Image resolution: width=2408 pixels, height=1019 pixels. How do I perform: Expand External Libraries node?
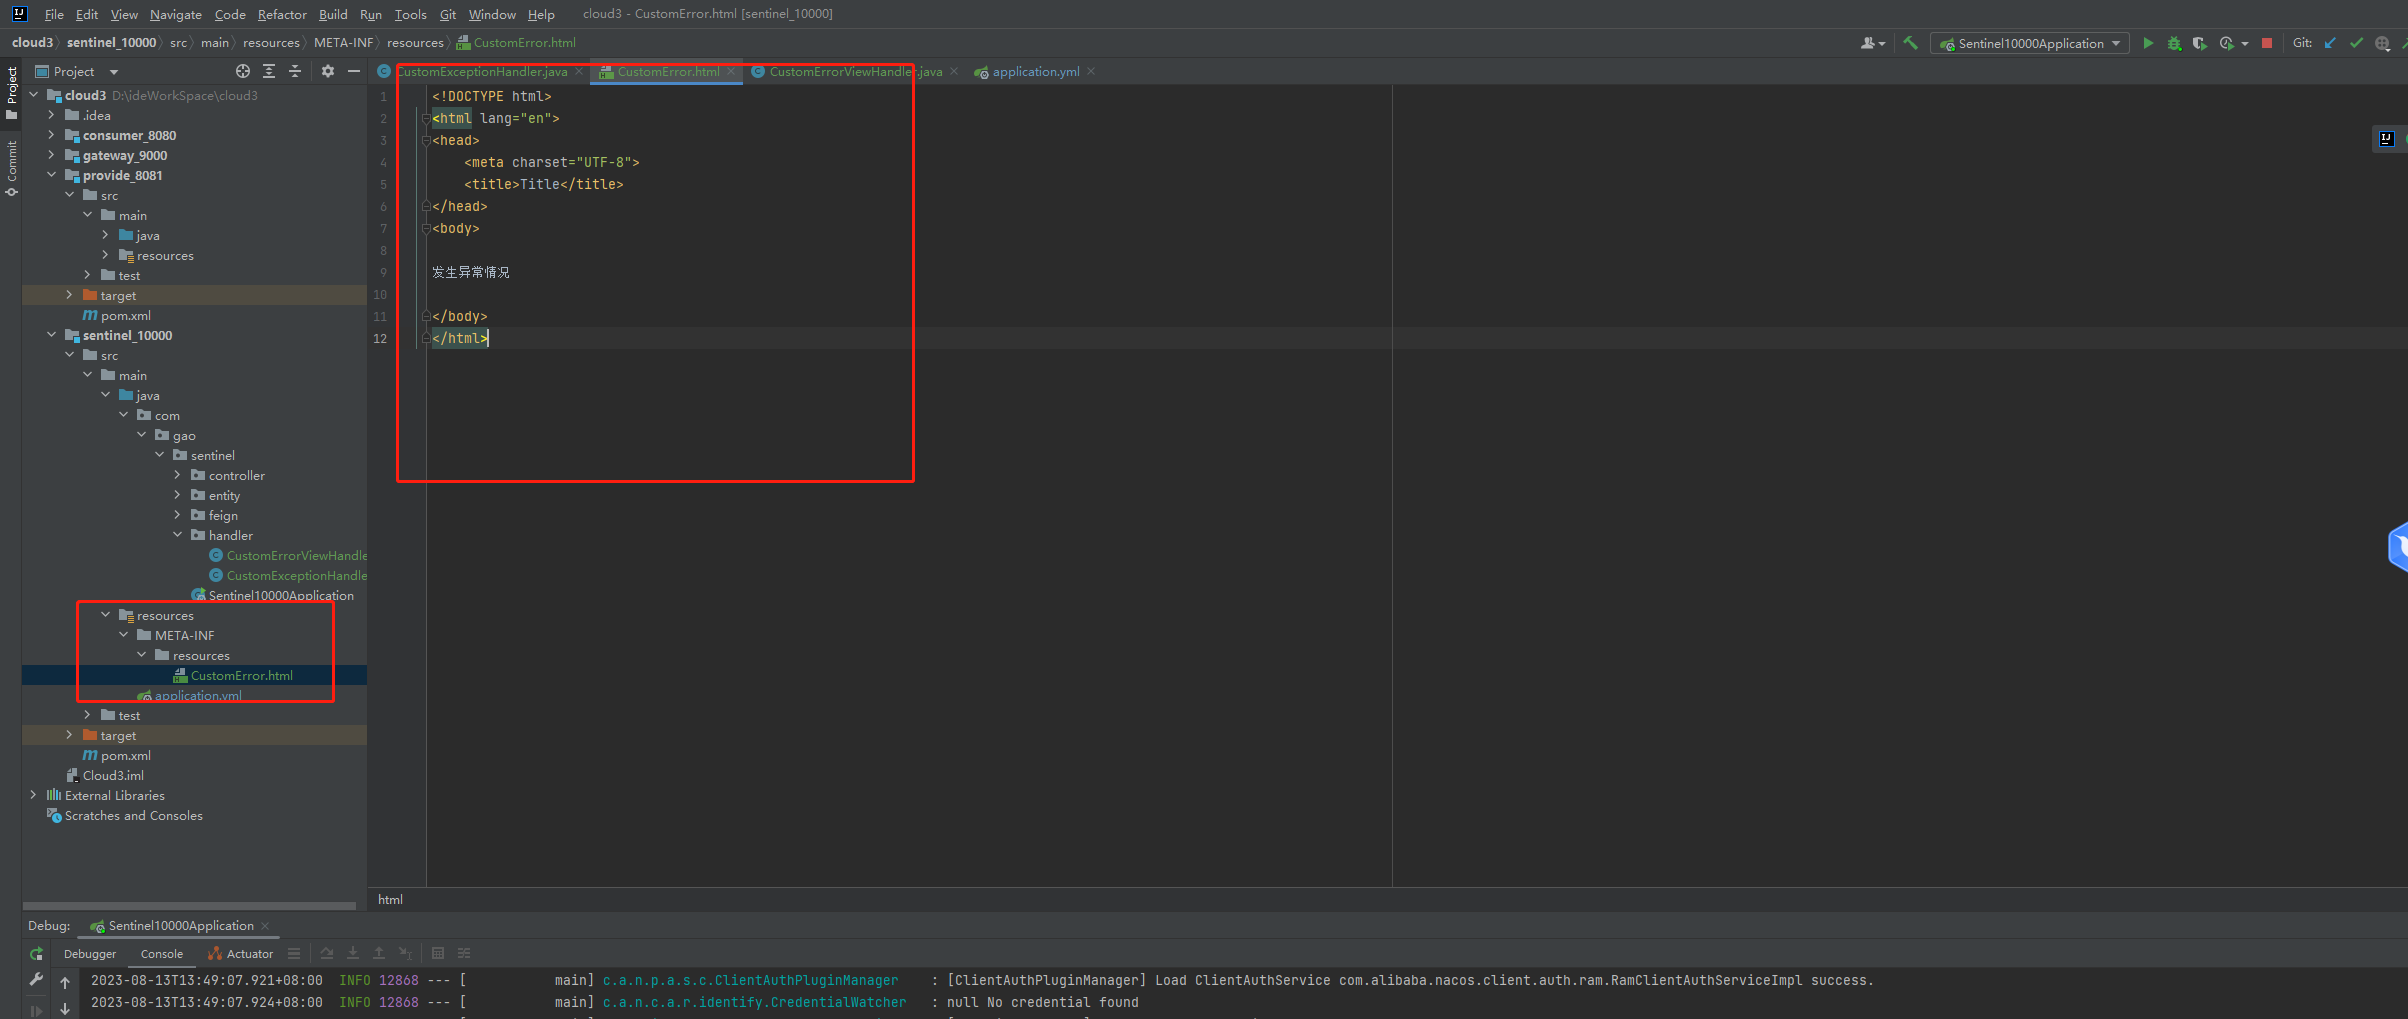click(x=33, y=795)
